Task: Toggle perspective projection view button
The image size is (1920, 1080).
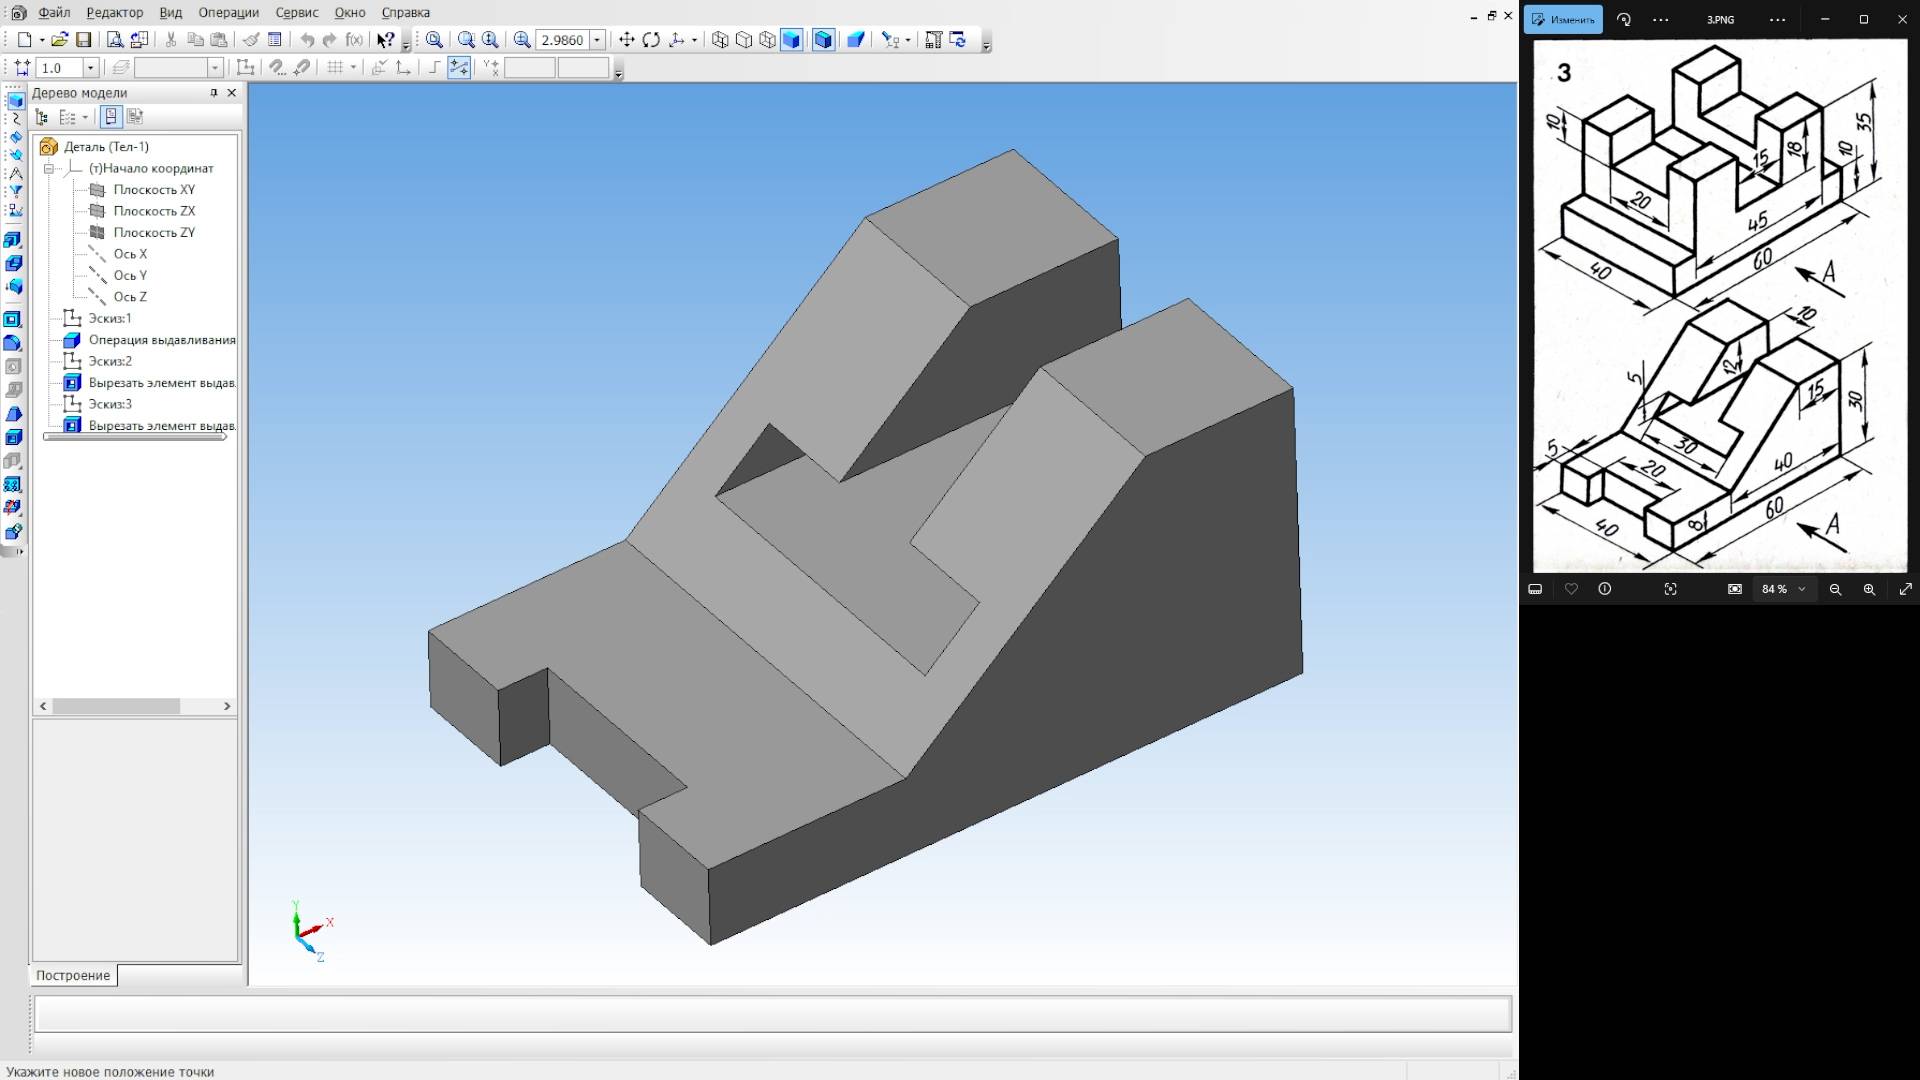Action: point(856,40)
